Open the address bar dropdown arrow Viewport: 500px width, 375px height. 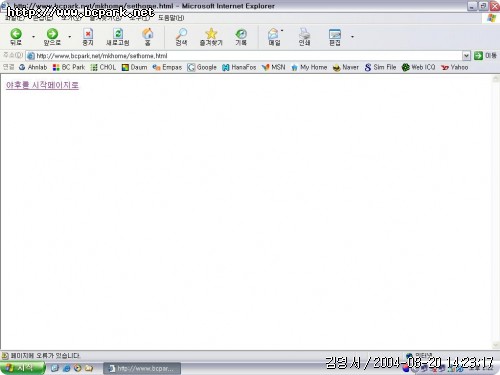(466, 56)
